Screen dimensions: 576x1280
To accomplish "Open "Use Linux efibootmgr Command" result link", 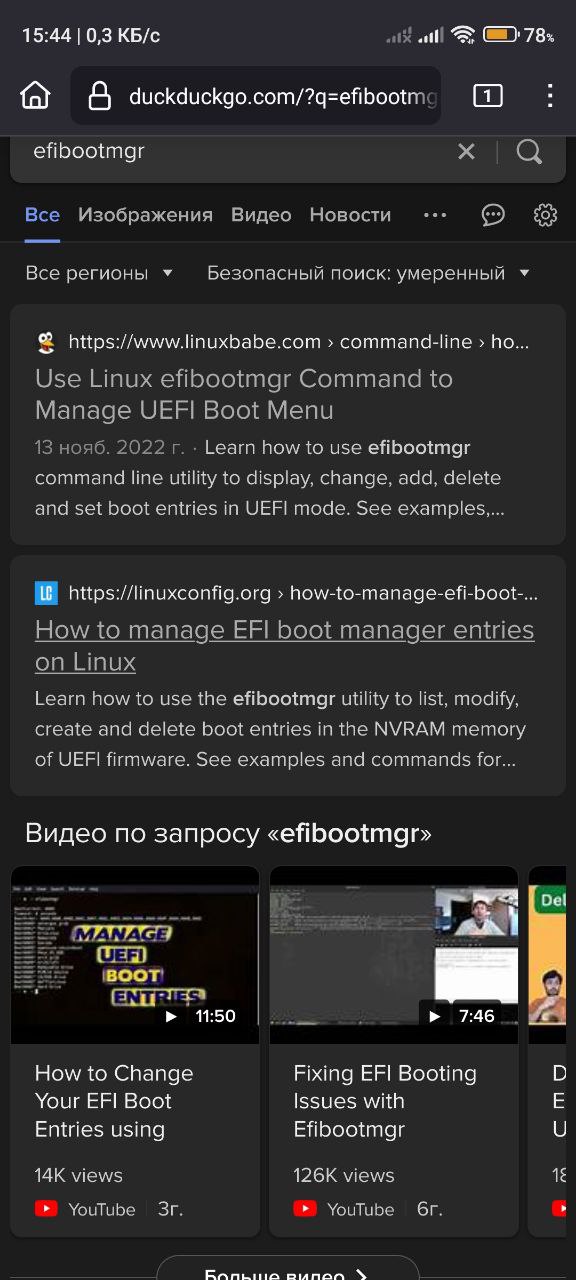I will tap(244, 394).
